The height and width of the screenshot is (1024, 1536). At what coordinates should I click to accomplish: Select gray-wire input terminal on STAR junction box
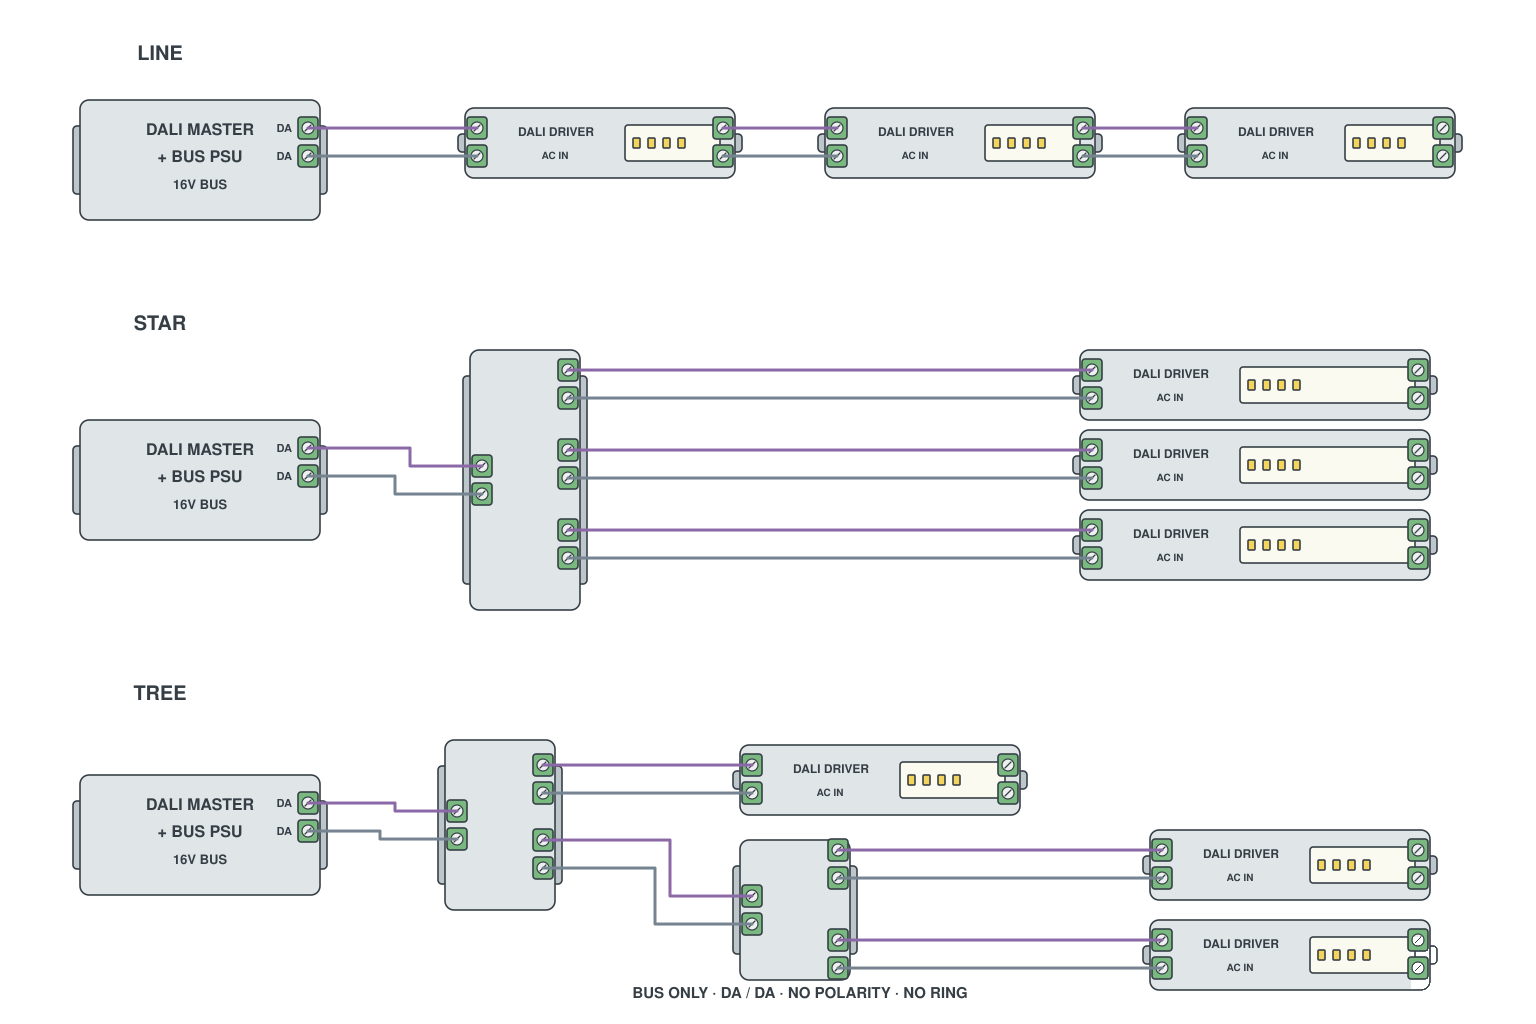tap(482, 494)
